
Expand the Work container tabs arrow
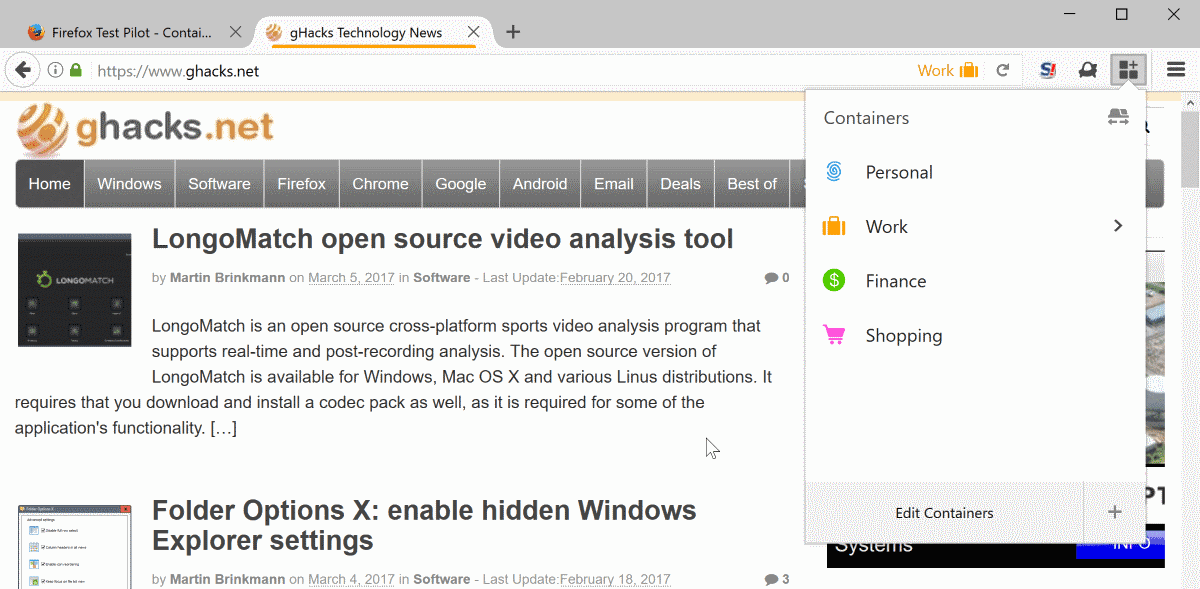point(1118,226)
